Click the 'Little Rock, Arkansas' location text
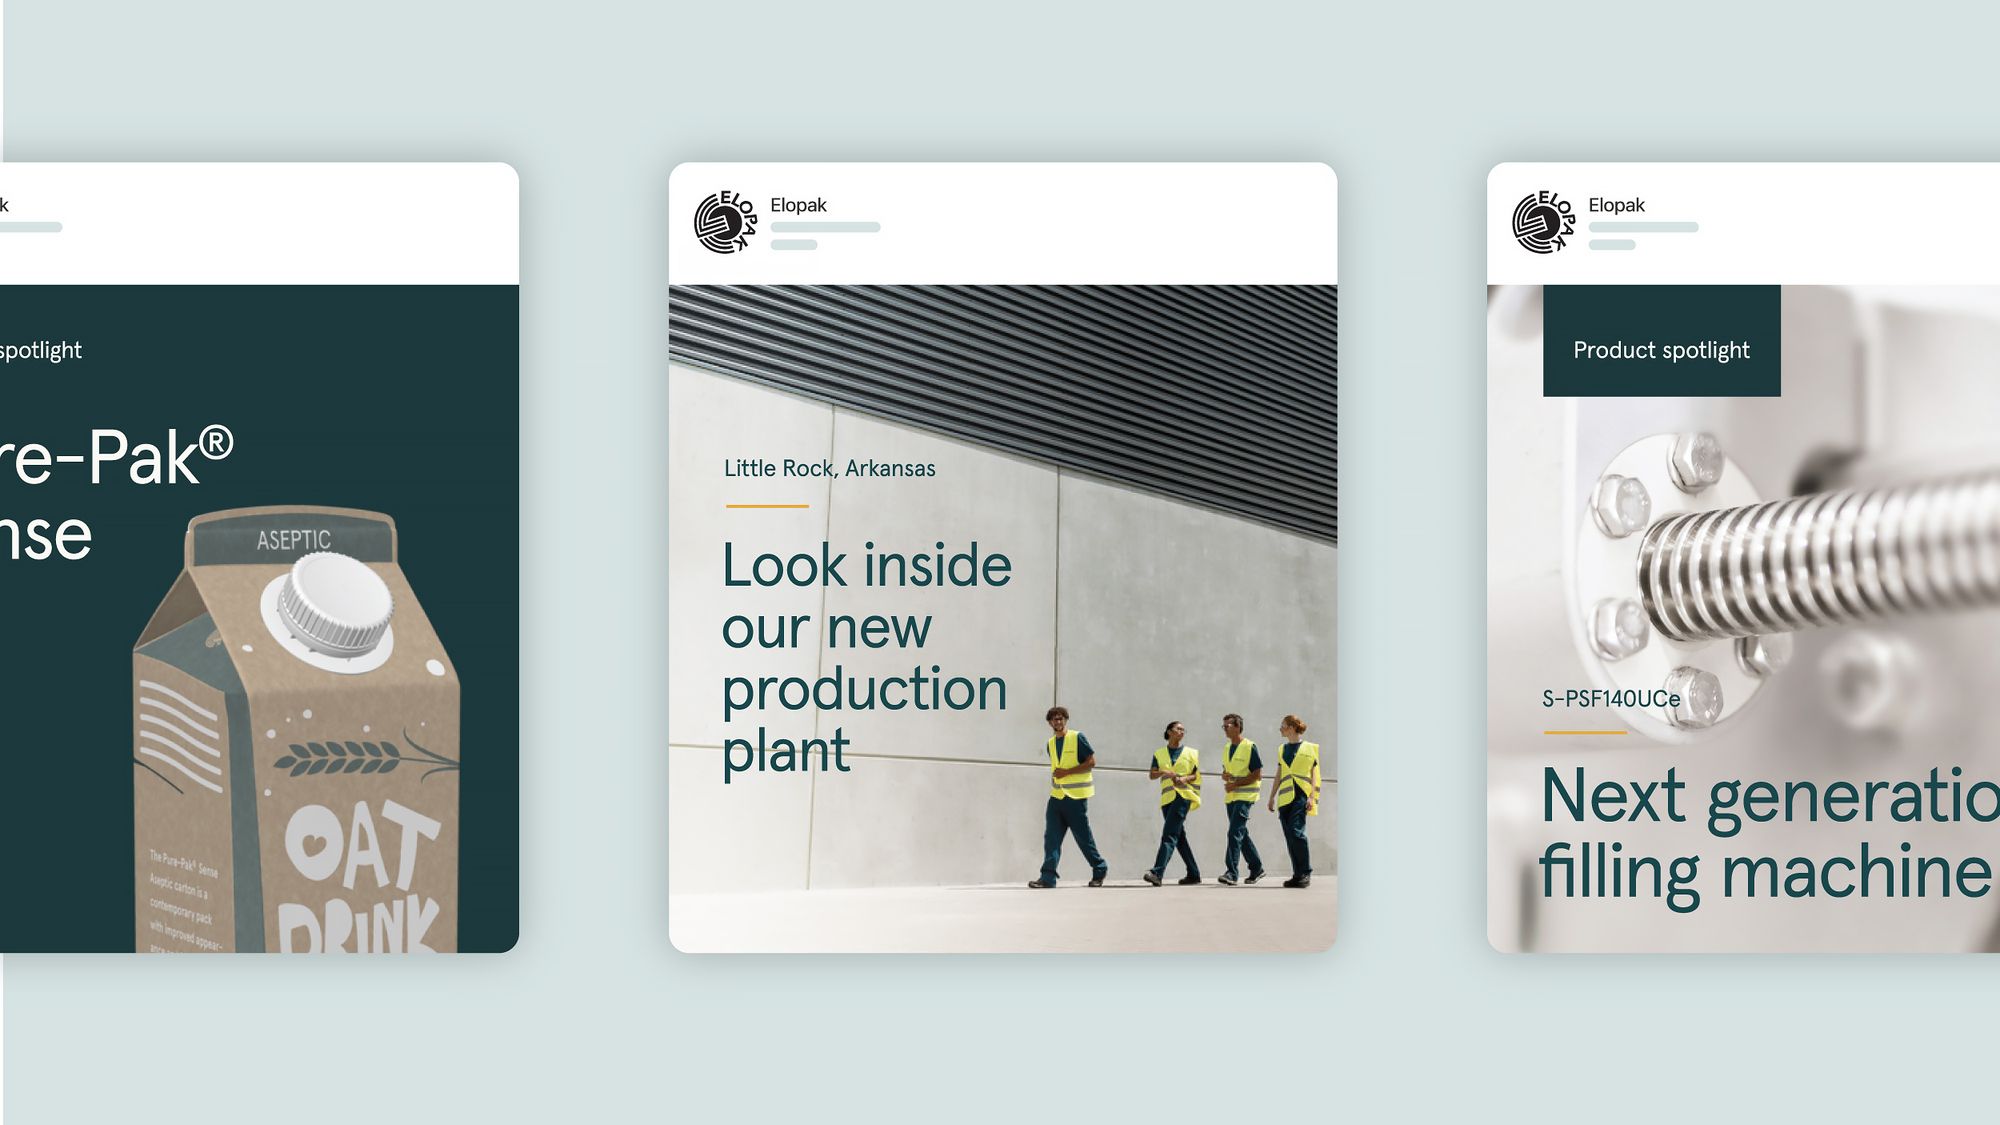The width and height of the screenshot is (2000, 1125). click(x=829, y=468)
